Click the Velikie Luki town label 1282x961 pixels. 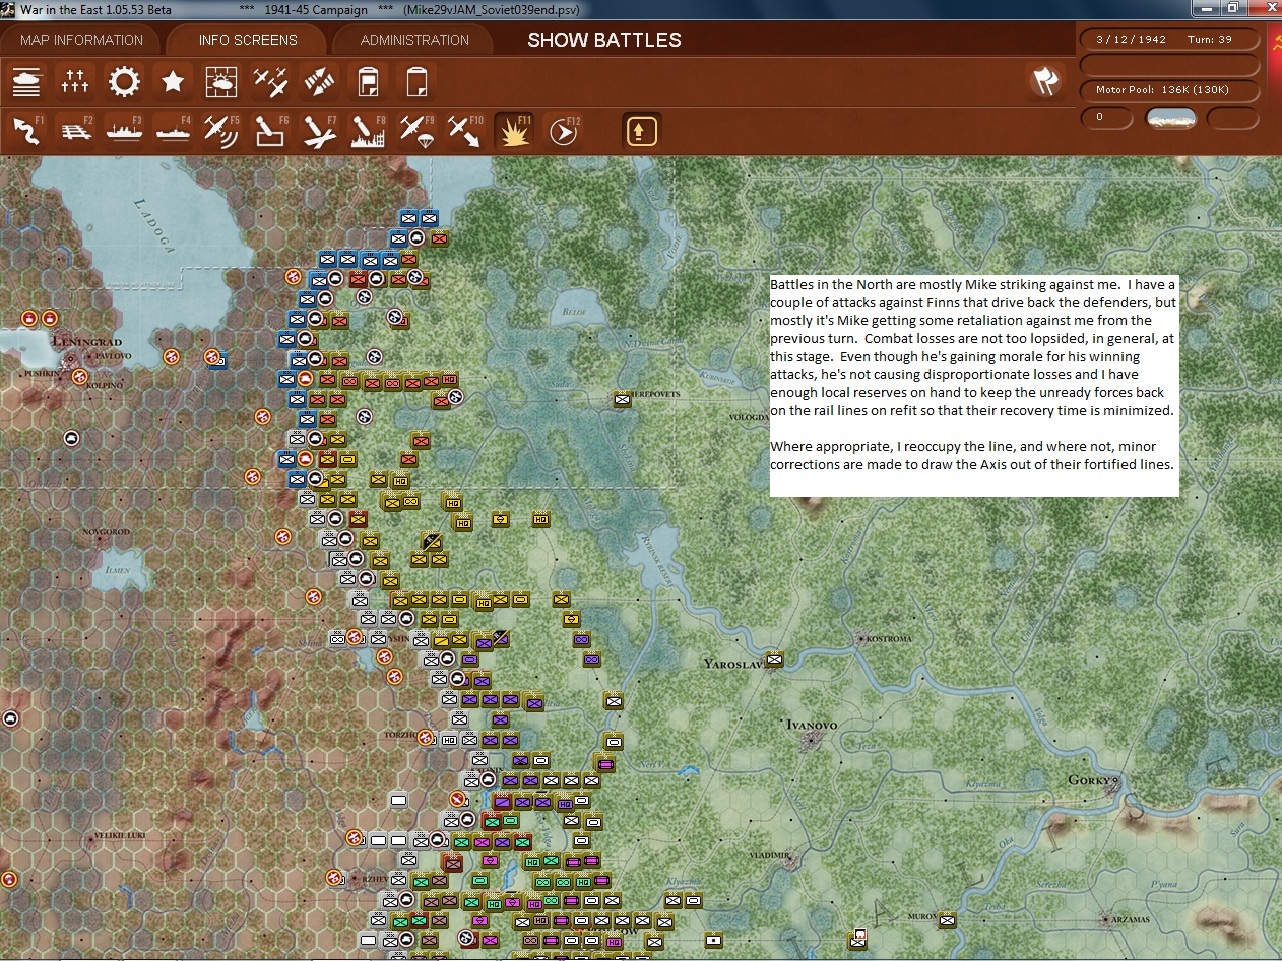coord(119,835)
